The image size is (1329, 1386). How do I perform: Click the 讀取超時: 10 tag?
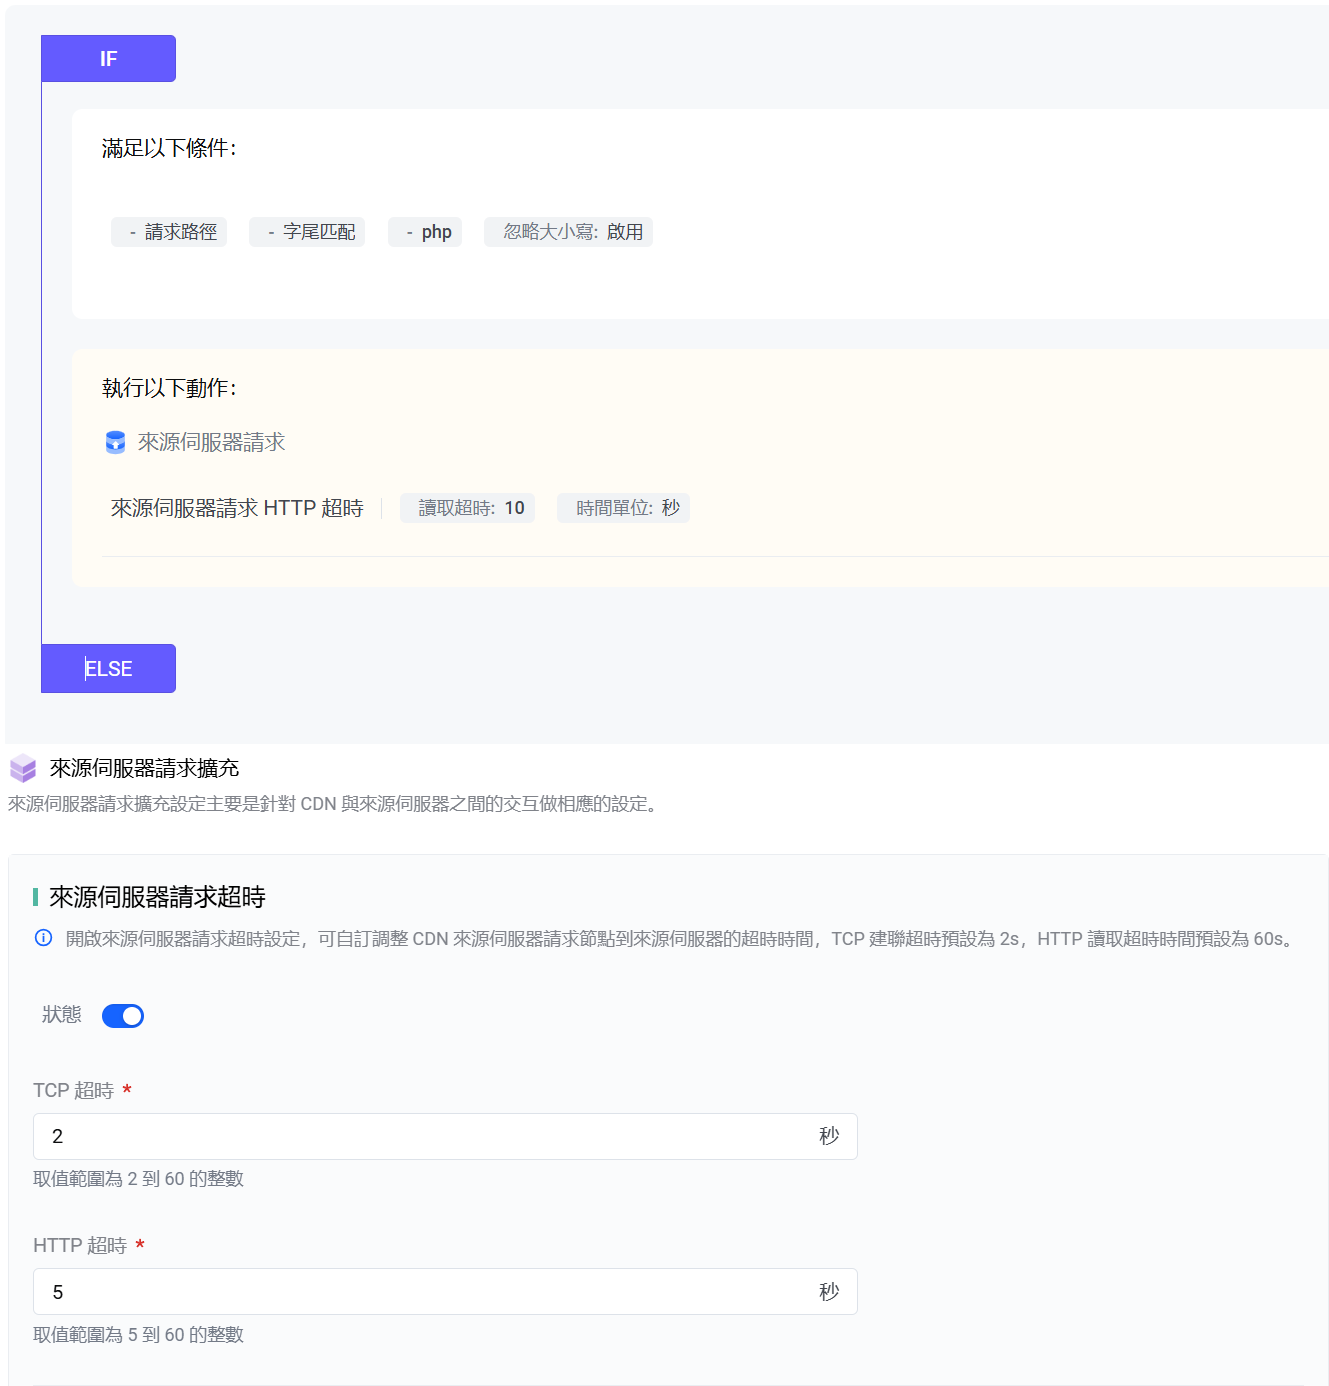[x=468, y=508]
